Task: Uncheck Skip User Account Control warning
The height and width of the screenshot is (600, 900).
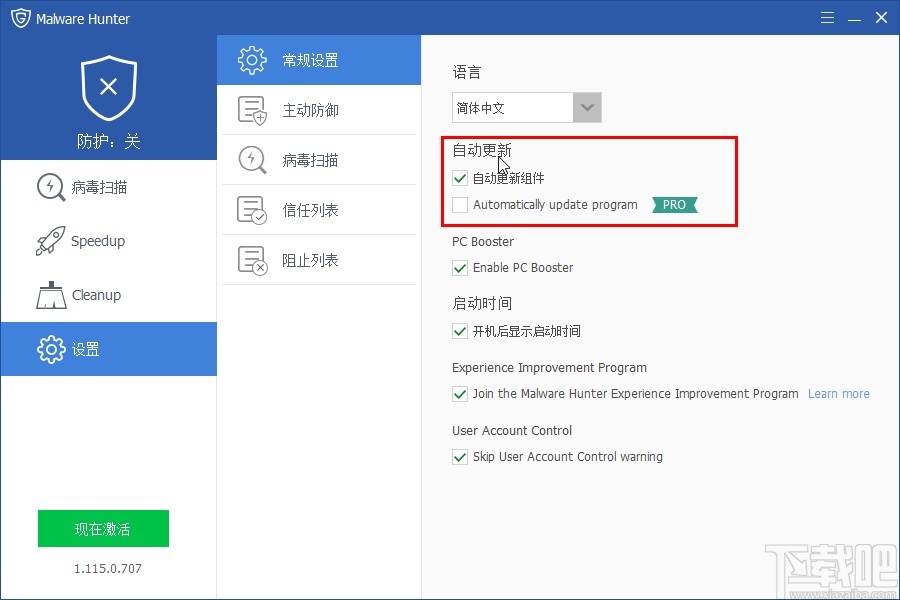Action: click(459, 456)
